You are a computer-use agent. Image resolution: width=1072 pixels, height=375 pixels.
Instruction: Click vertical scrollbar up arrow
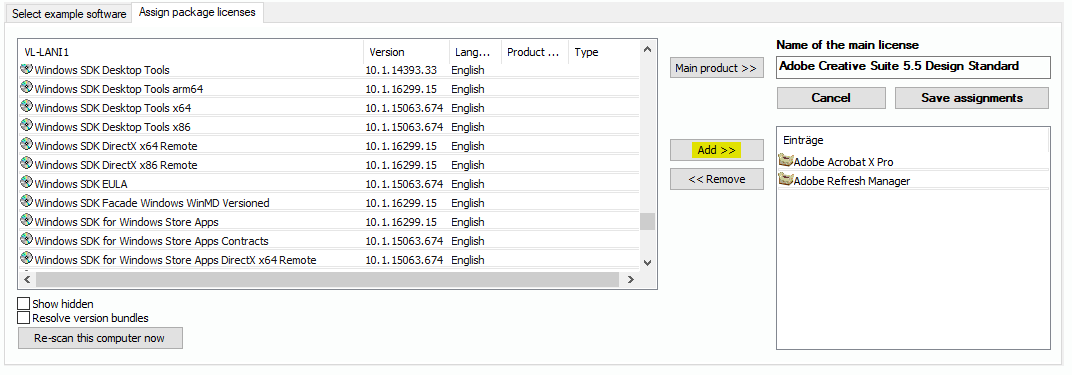pos(647,48)
